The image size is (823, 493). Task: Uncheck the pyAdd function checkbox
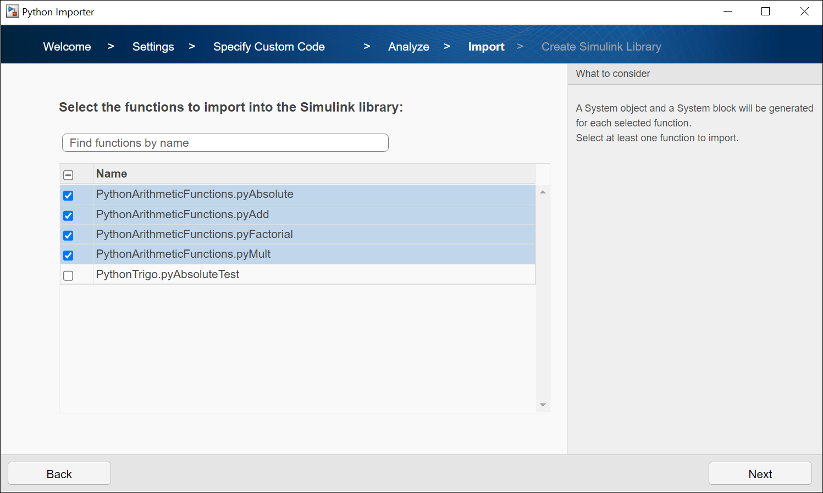pyautogui.click(x=68, y=215)
